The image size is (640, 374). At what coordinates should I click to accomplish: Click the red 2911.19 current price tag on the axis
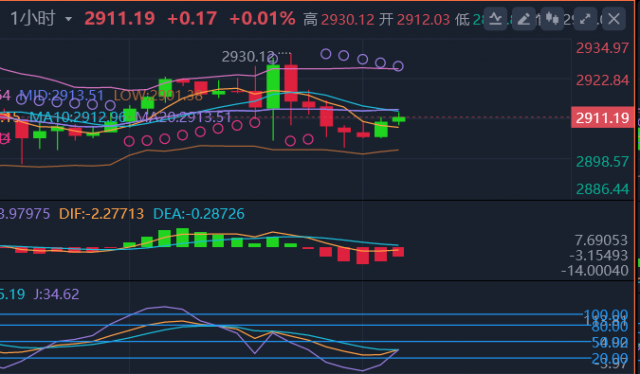click(602, 118)
